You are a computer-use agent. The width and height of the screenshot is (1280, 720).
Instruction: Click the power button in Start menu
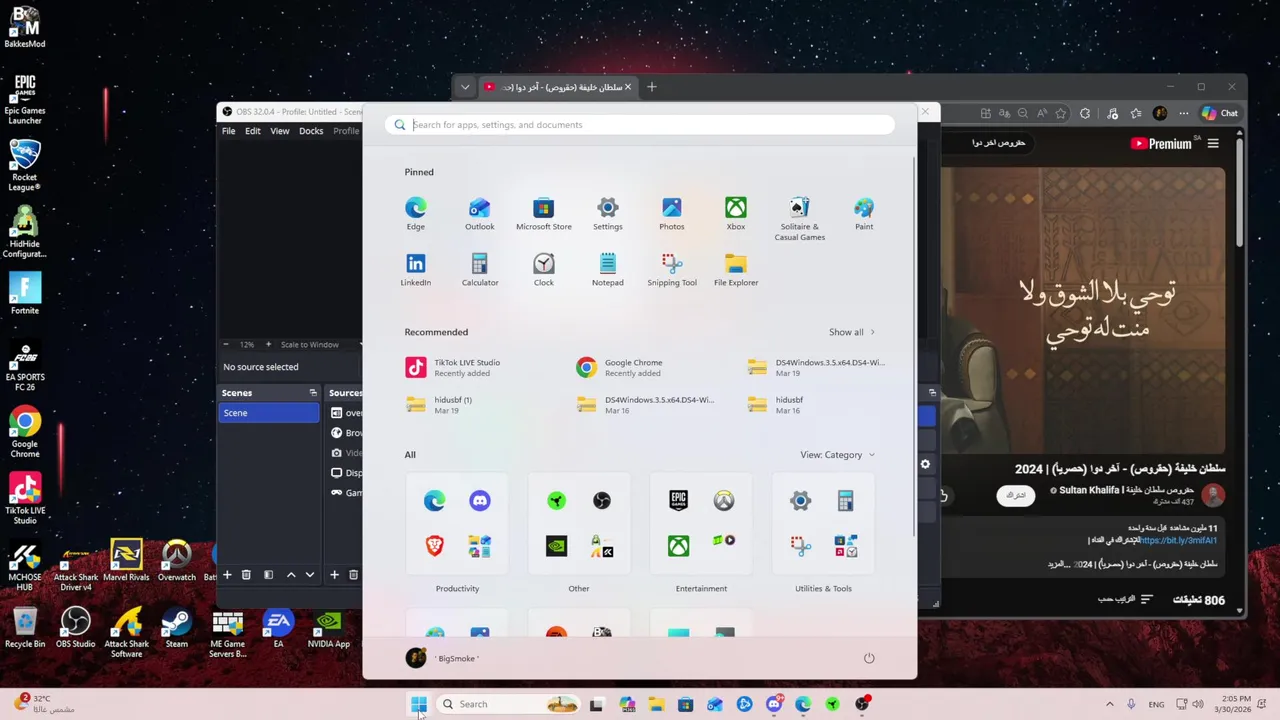pos(869,658)
